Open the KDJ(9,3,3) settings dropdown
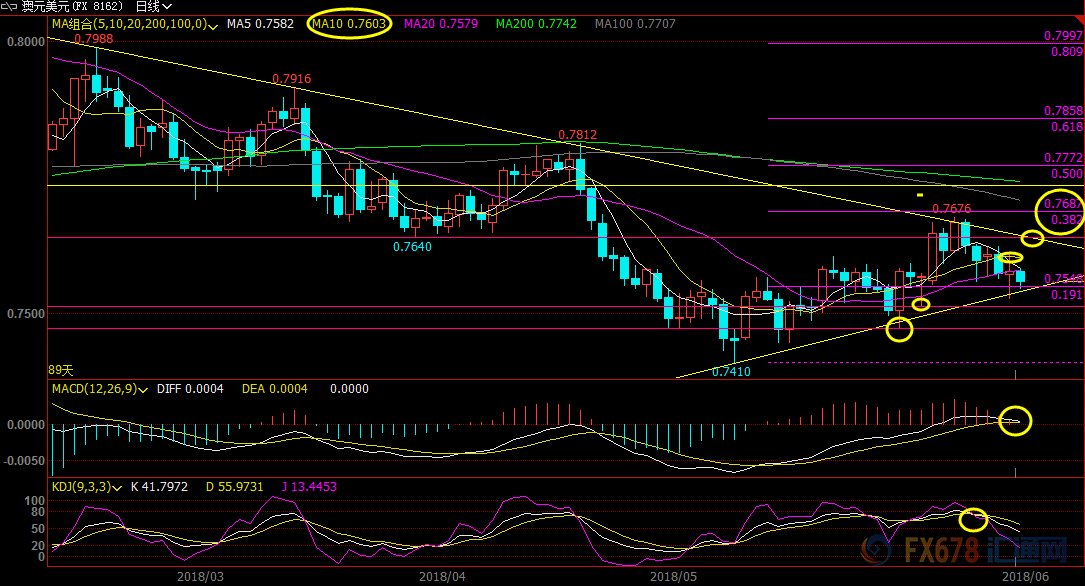 pyautogui.click(x=117, y=488)
